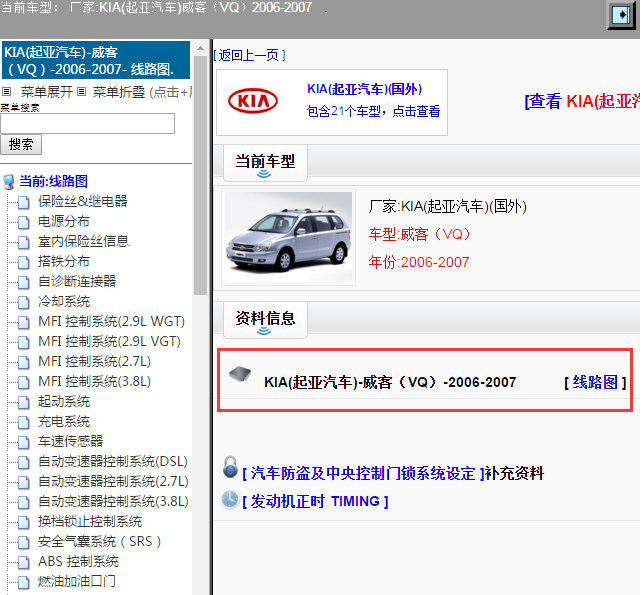
Task: Click the silver Kia minivan thumbnail
Action: click(x=289, y=237)
